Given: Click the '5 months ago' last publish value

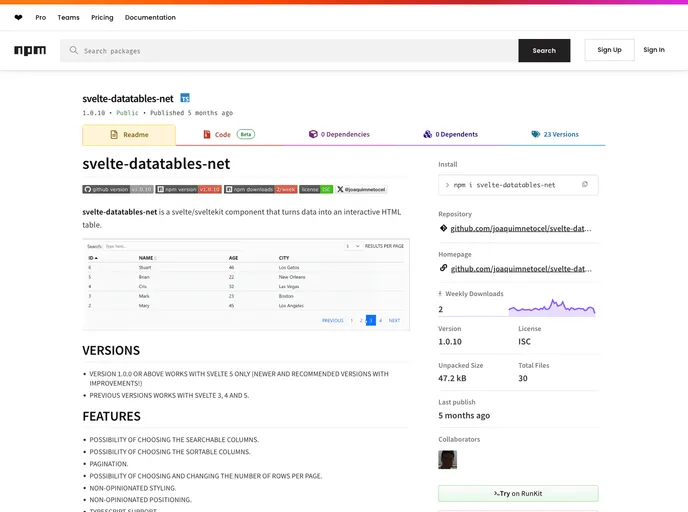Looking at the screenshot, I should [x=464, y=415].
